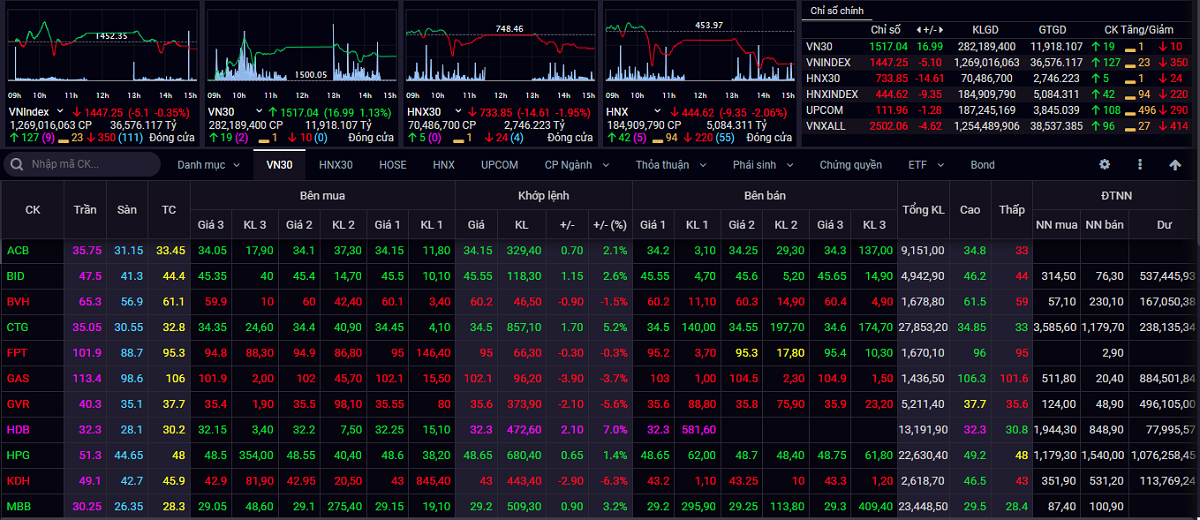Expand the CP Ngành dropdown
1200x520 pixels.
tap(575, 165)
